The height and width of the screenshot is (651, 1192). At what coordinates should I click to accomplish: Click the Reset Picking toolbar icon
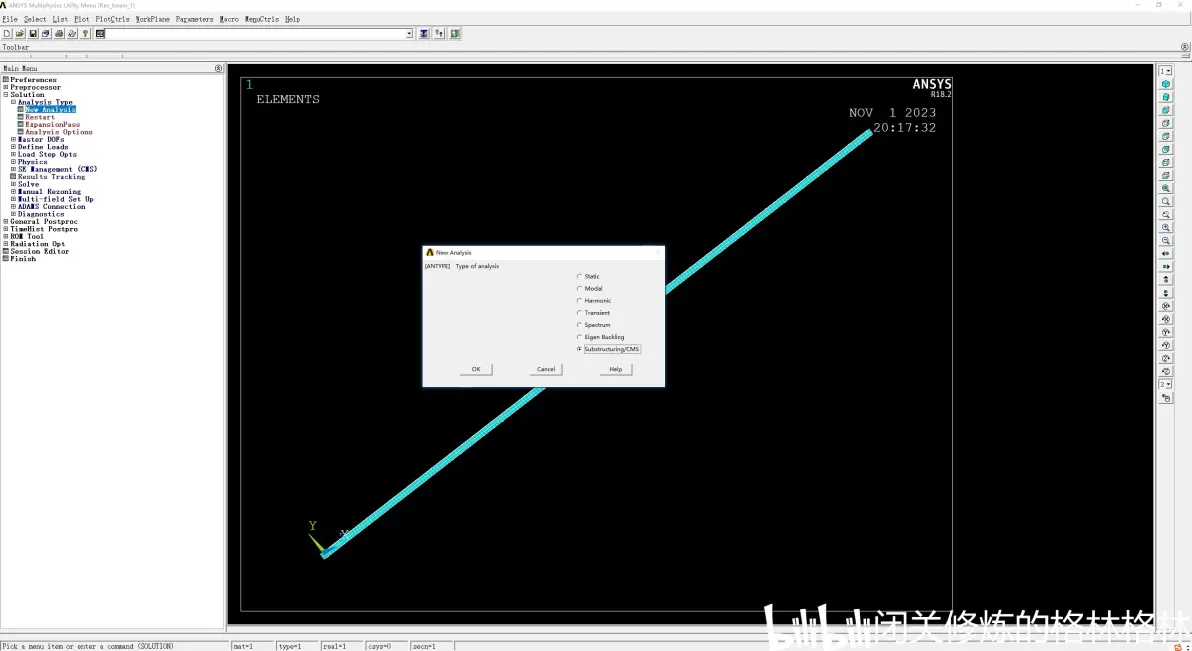[x=439, y=33]
